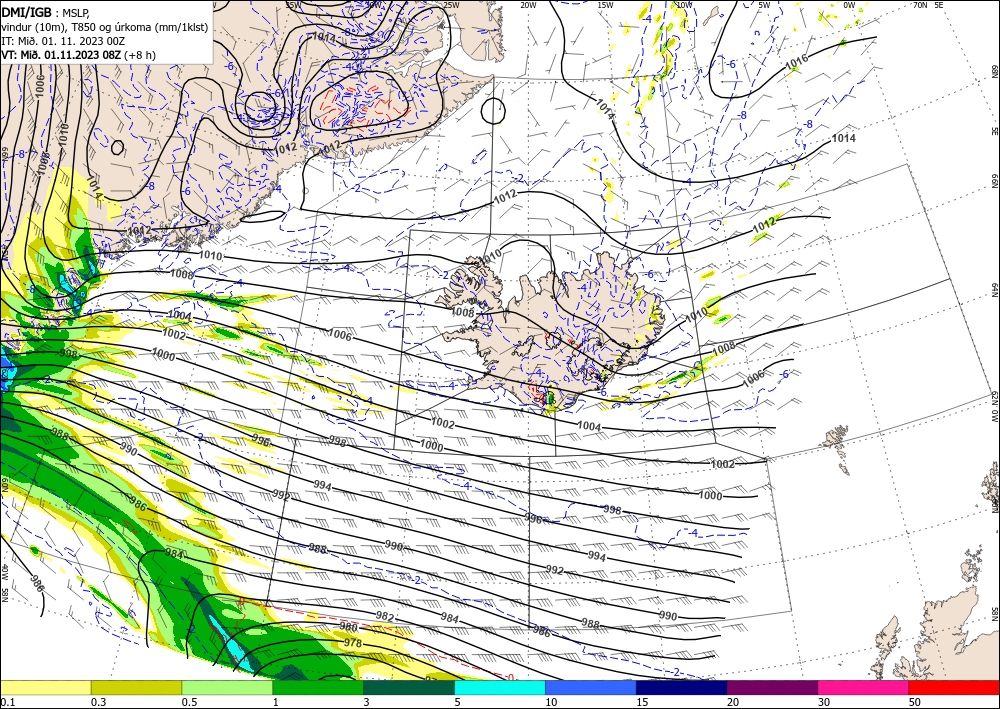Click the legend value '15'
The image size is (1000, 709).
[x=642, y=702]
